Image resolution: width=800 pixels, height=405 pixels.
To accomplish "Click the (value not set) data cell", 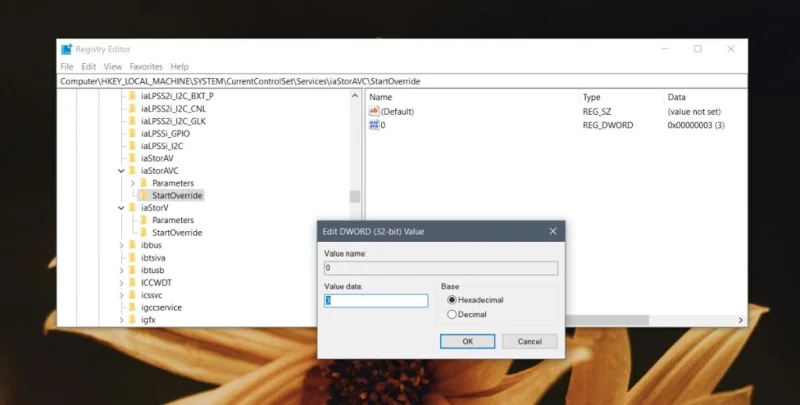I will pos(694,111).
